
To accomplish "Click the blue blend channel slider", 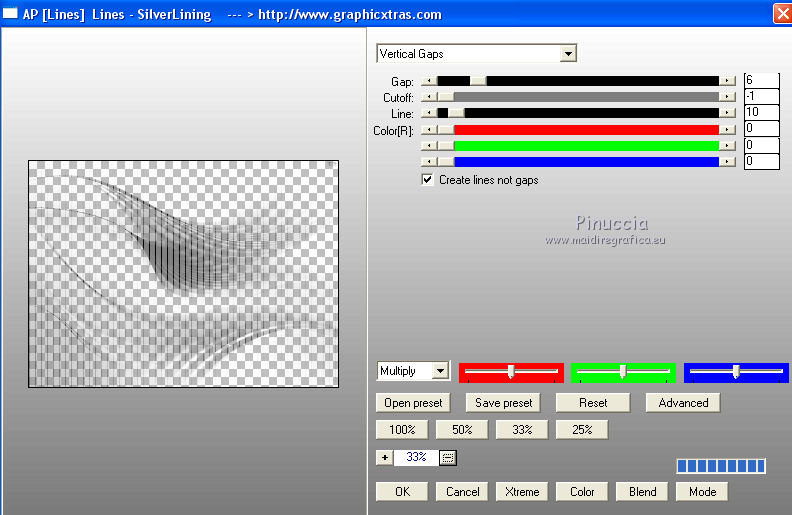I will coord(736,372).
